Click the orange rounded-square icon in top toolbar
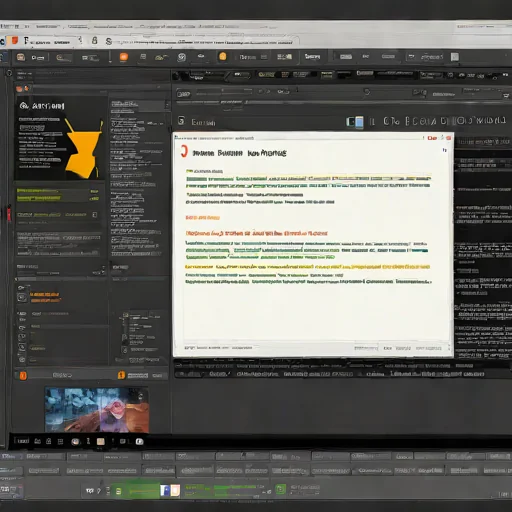 [124, 57]
